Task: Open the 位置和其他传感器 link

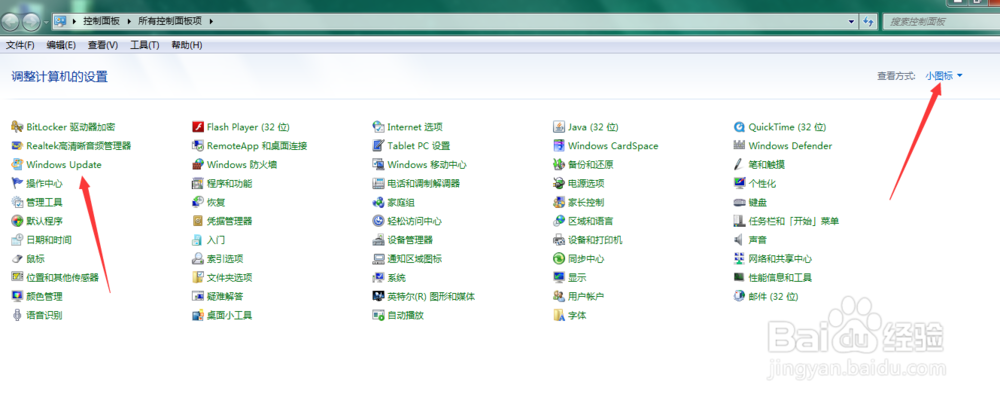Action: pos(62,278)
